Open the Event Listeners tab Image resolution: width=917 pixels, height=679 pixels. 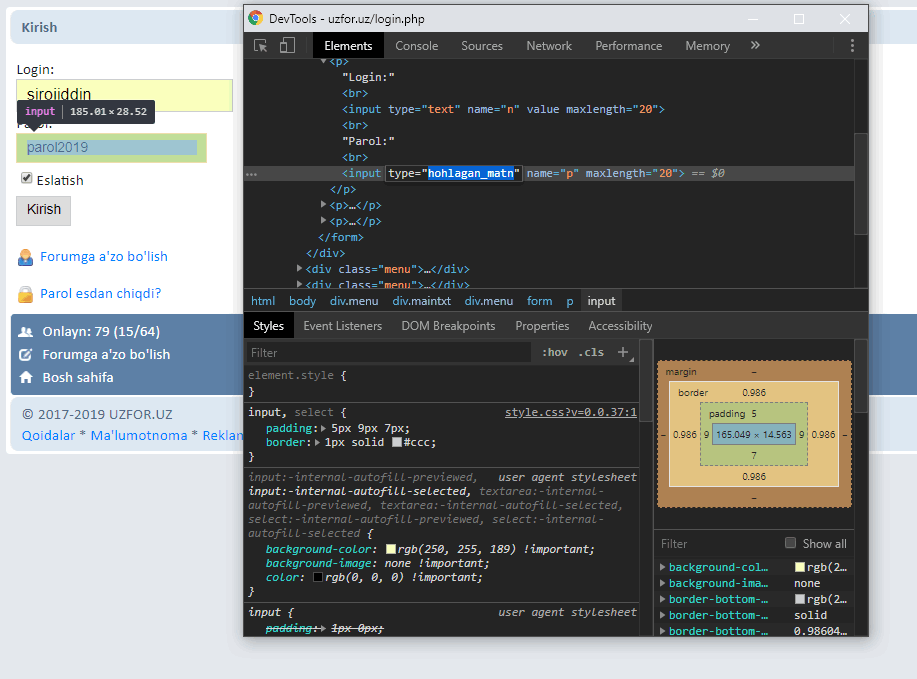click(x=342, y=326)
